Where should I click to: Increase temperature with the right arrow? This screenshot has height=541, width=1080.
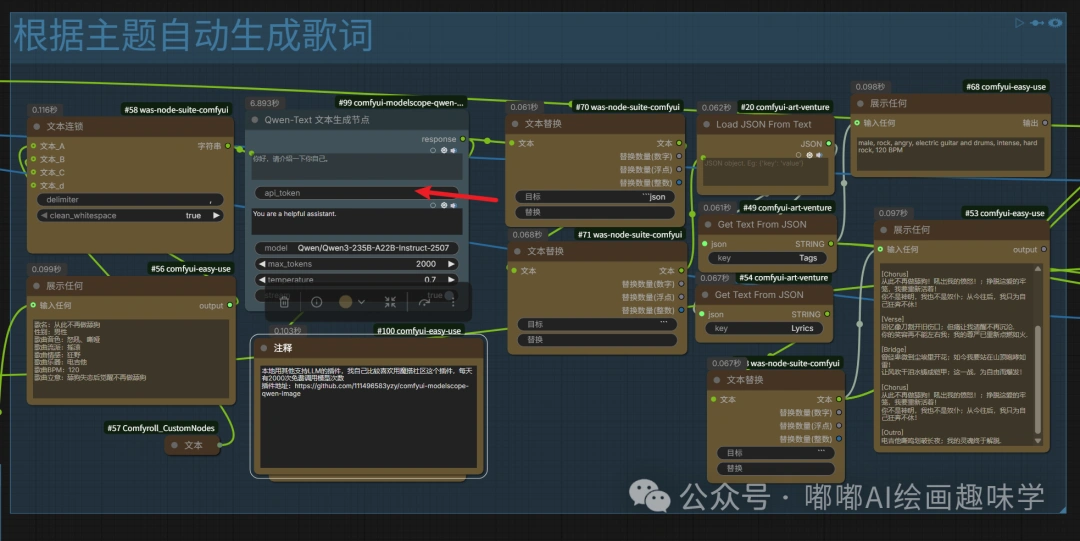[451, 280]
